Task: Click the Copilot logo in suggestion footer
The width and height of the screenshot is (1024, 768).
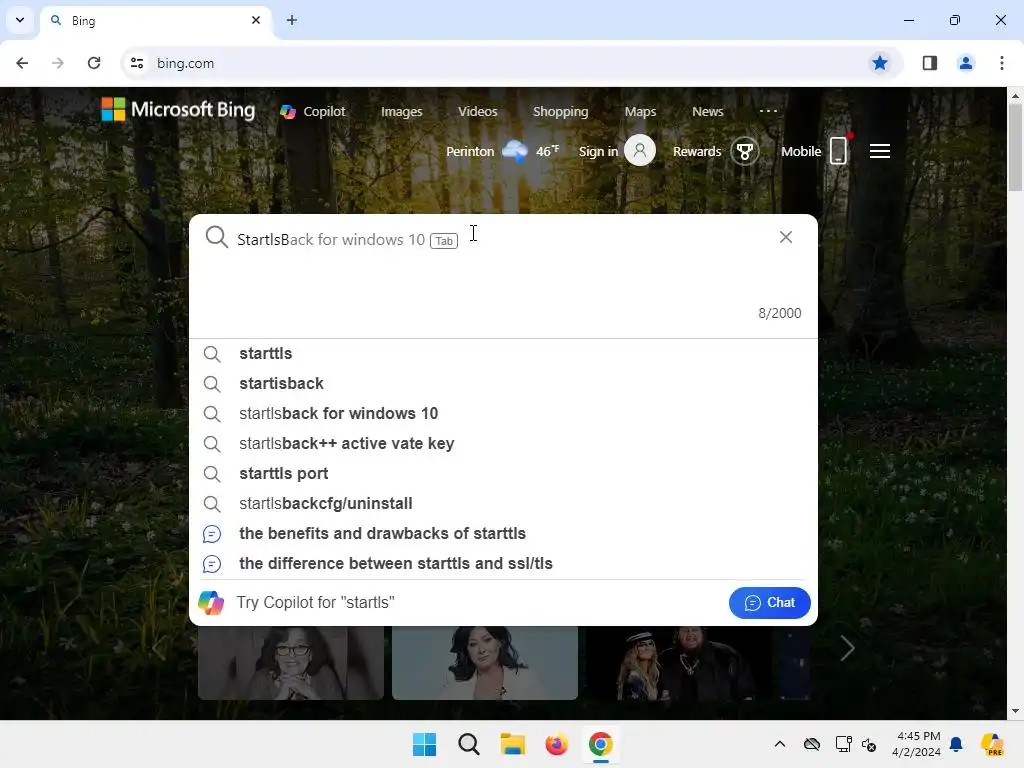Action: tap(211, 603)
